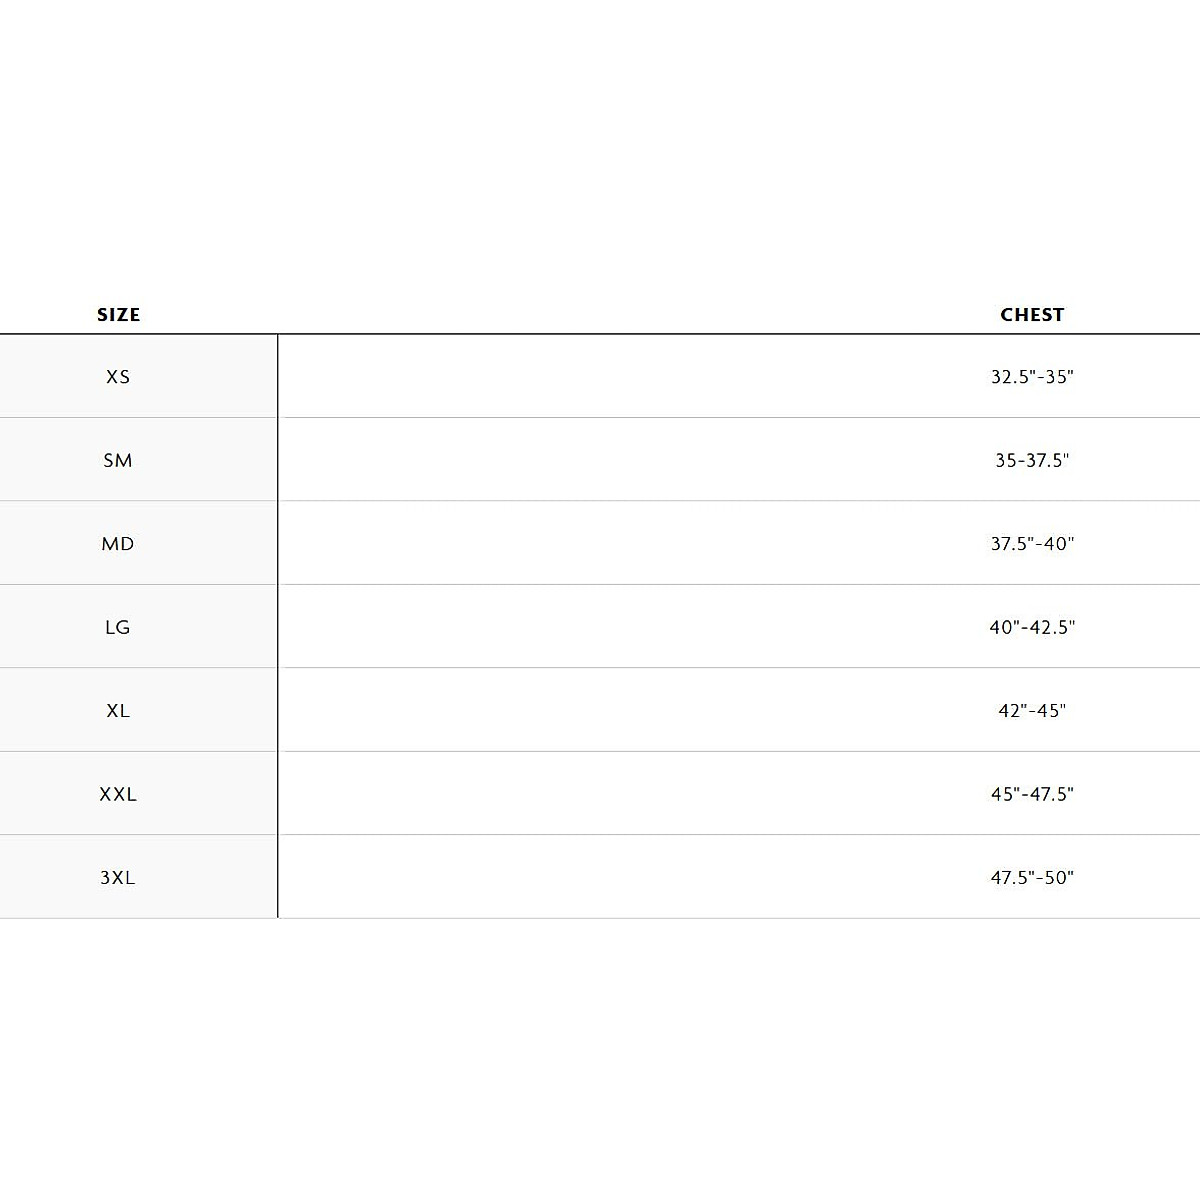This screenshot has width=1200, height=1200.
Task: Click the empty middle cell of the 3XL row
Action: 600,877
